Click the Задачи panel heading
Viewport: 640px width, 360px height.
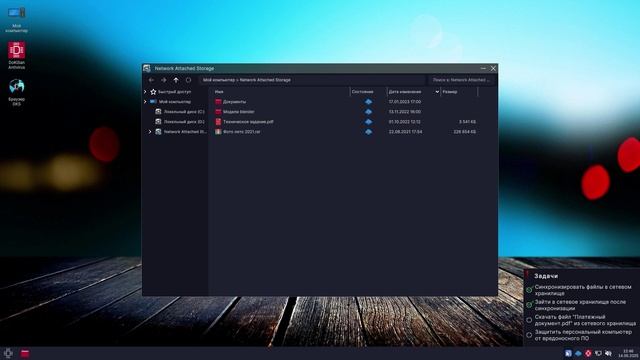(x=546, y=276)
